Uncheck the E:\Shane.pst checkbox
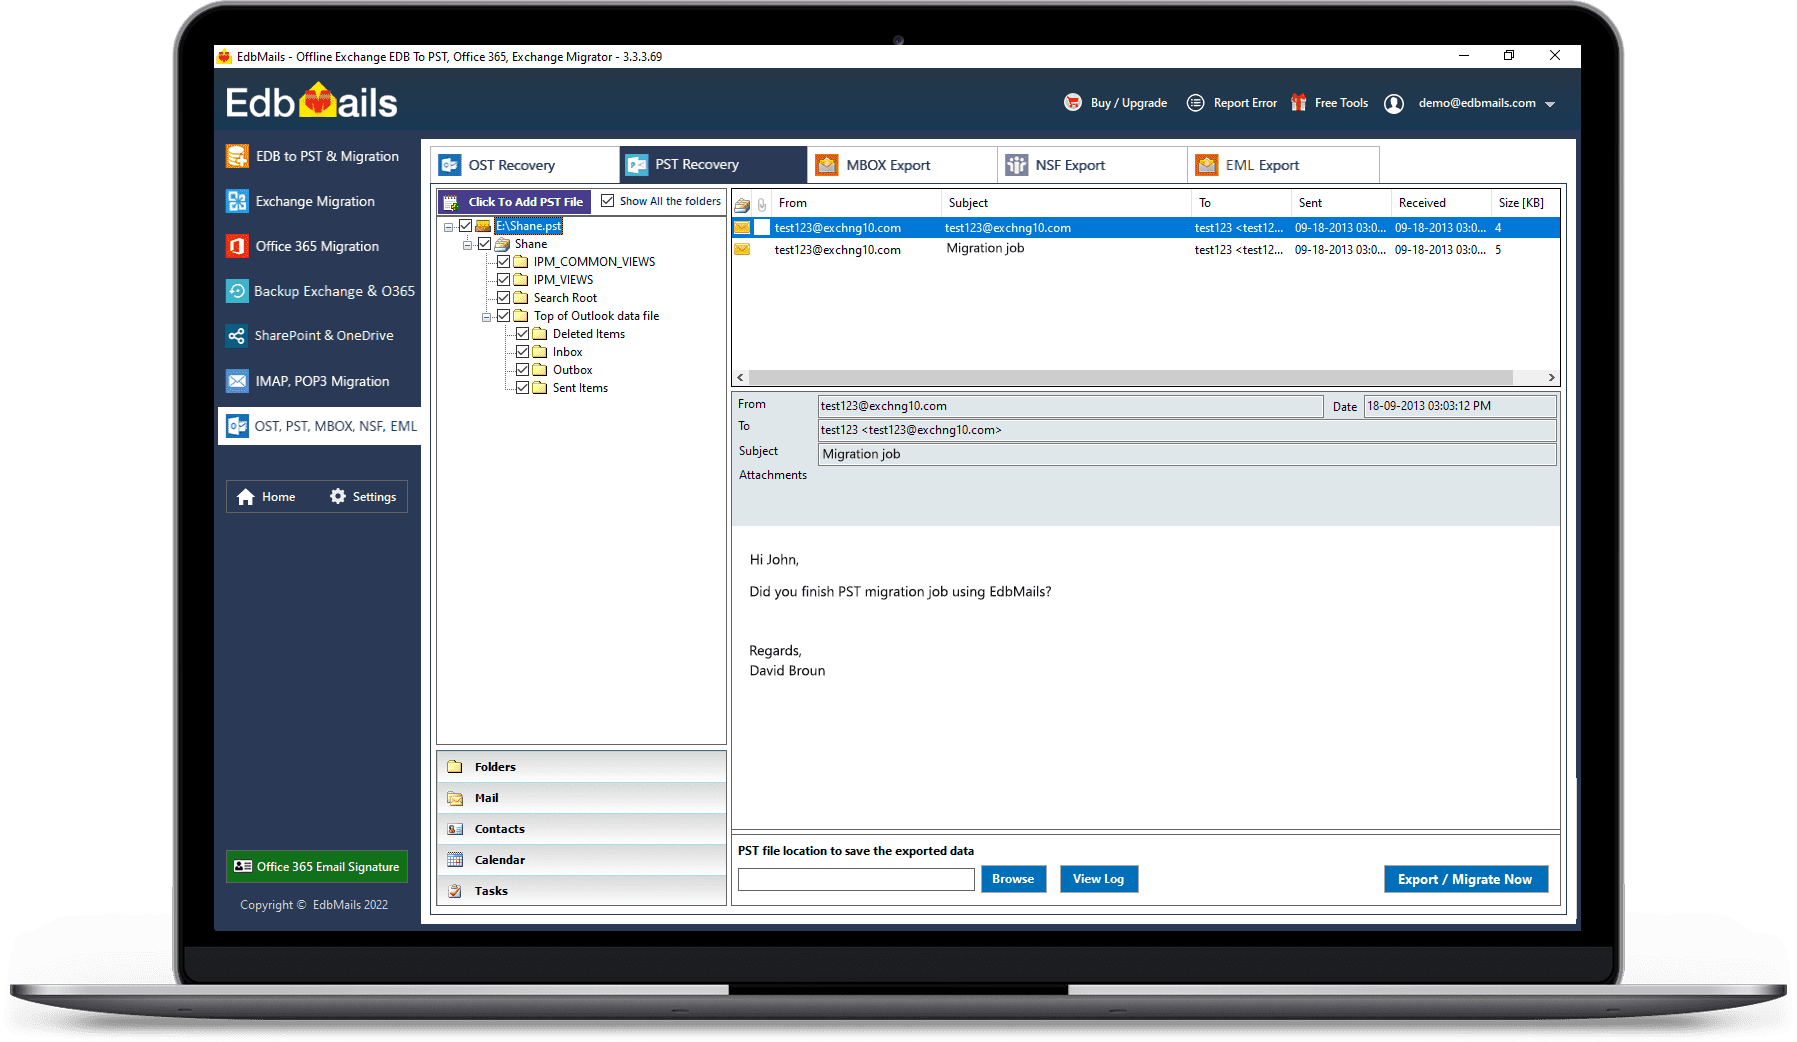The image size is (1797, 1042). pyautogui.click(x=466, y=226)
